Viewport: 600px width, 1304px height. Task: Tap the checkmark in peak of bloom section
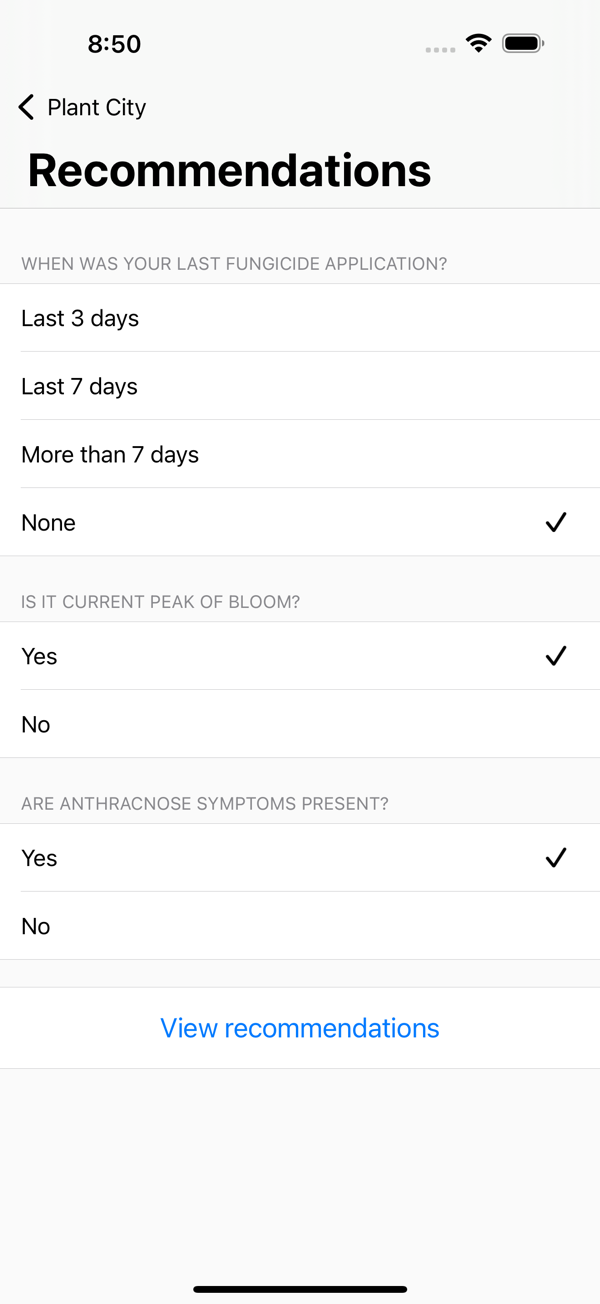click(x=556, y=656)
